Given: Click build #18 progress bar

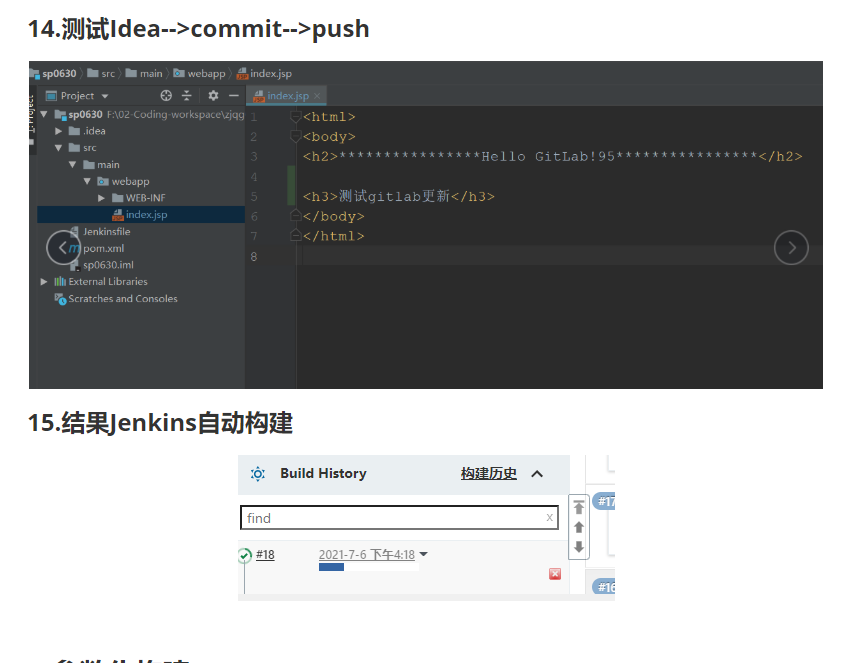Looking at the screenshot, I should tap(369, 567).
